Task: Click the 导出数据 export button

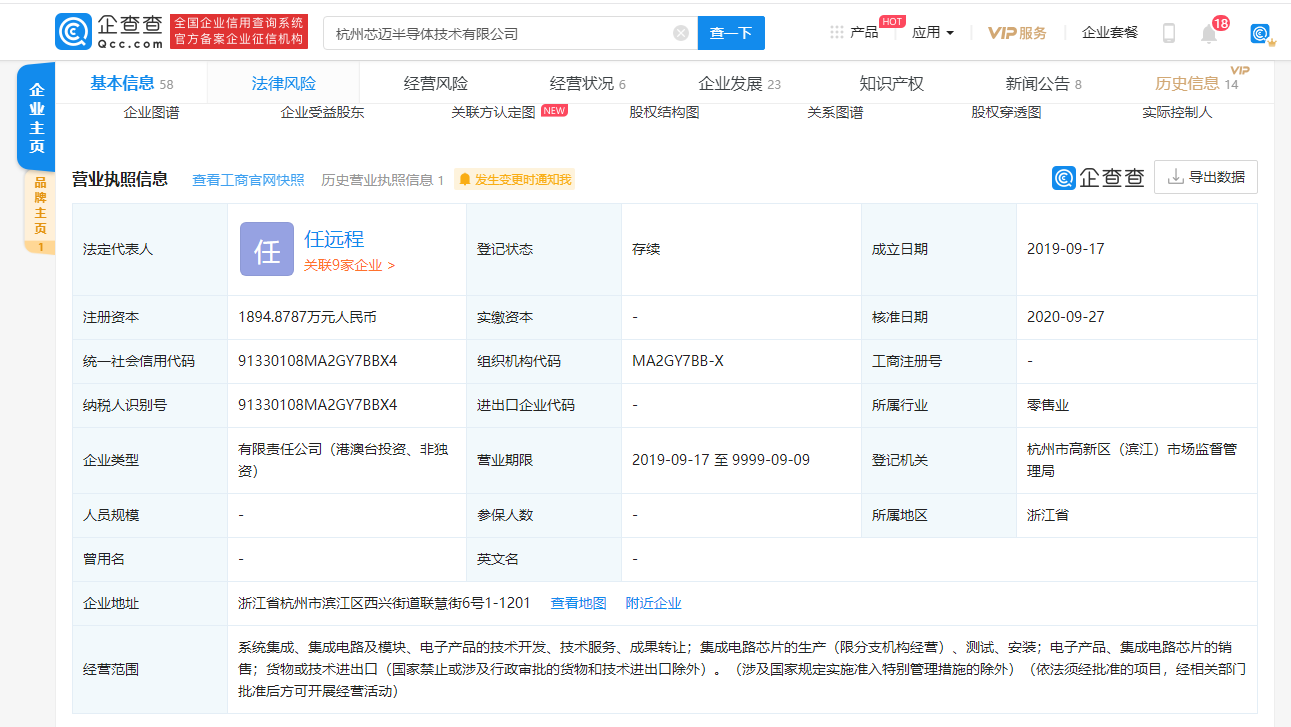Action: coord(1205,177)
